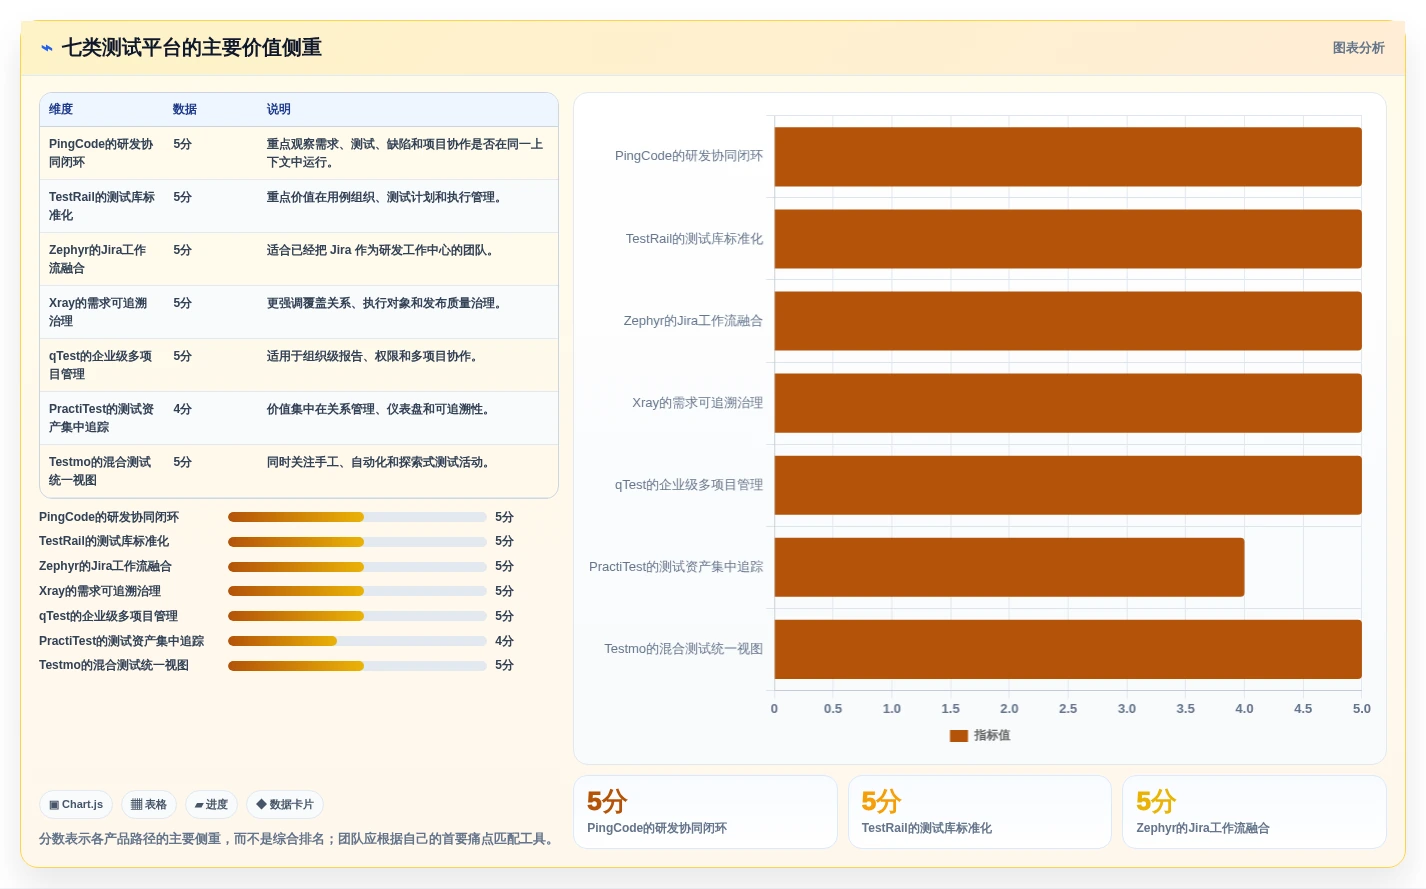Click the Zephyr chart bar
This screenshot has width=1426, height=889.
tap(1068, 321)
